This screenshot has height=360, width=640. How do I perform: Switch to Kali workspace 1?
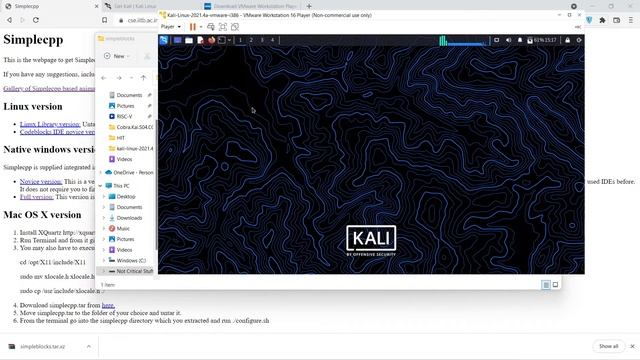(x=240, y=40)
